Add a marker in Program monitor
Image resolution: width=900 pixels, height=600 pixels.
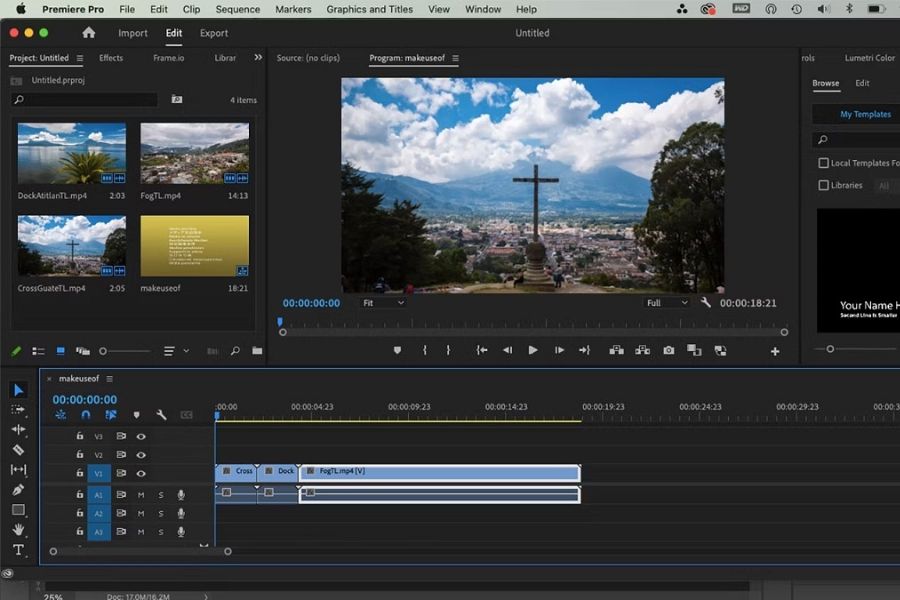(397, 350)
